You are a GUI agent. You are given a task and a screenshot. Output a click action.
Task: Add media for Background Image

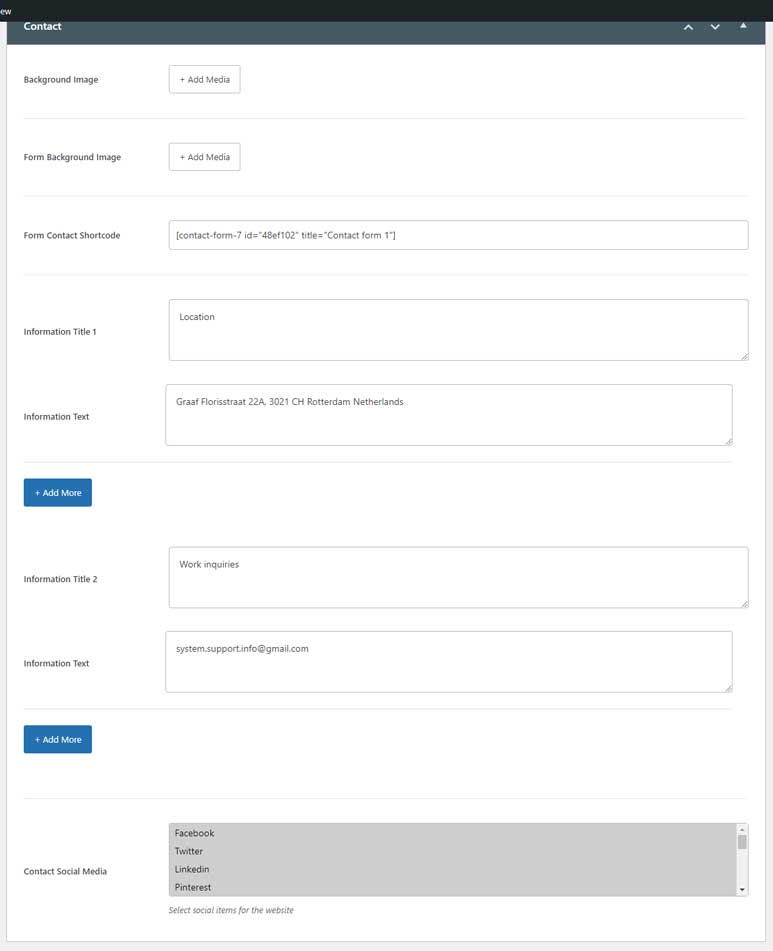point(204,79)
